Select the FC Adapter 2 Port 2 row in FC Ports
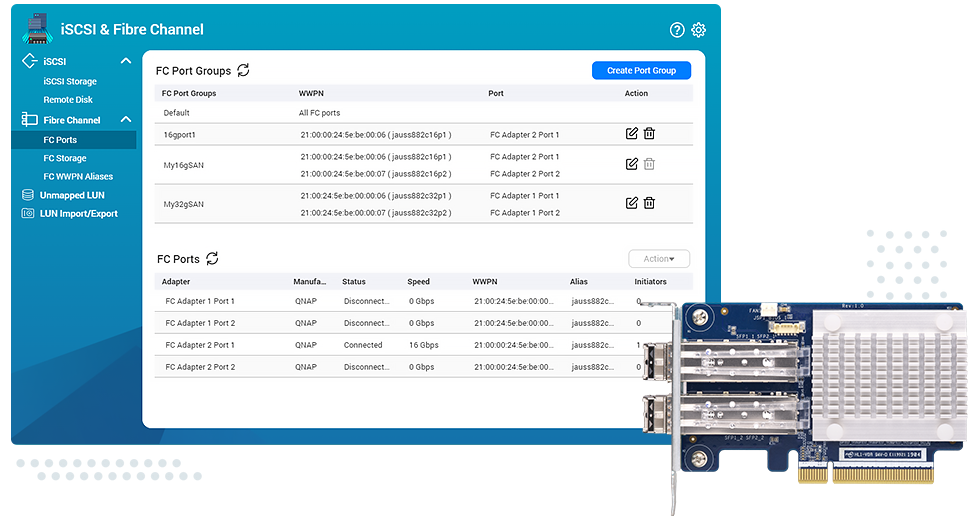Image resolution: width=980 pixels, height=530 pixels. (x=400, y=367)
